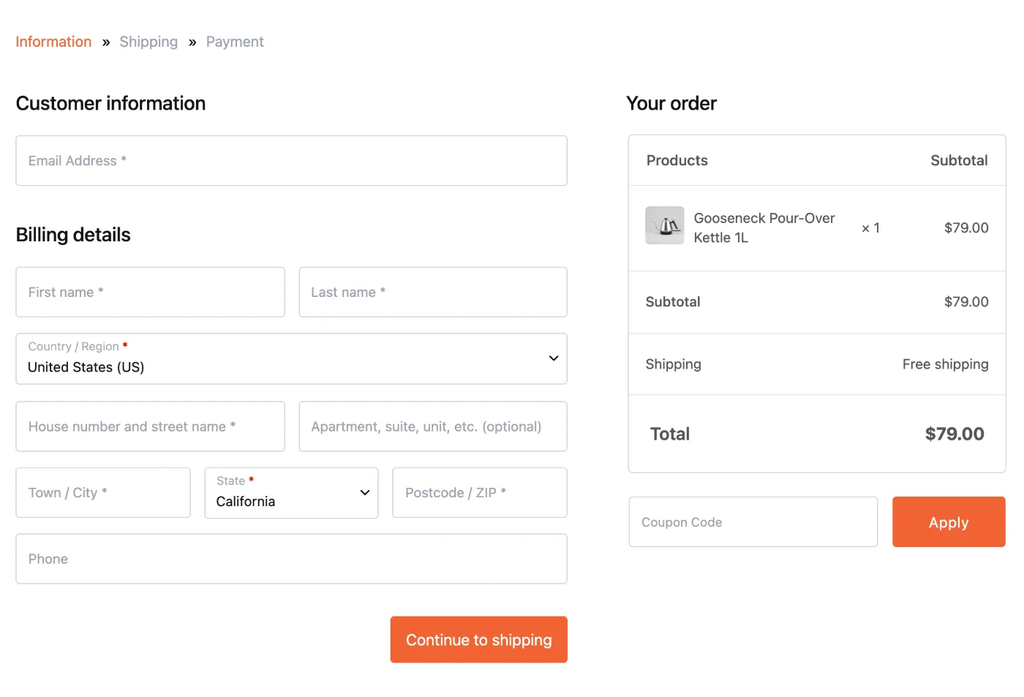Viewport: 1024px width, 697px height.
Task: Open the Country / Region dropdown
Action: pos(291,359)
